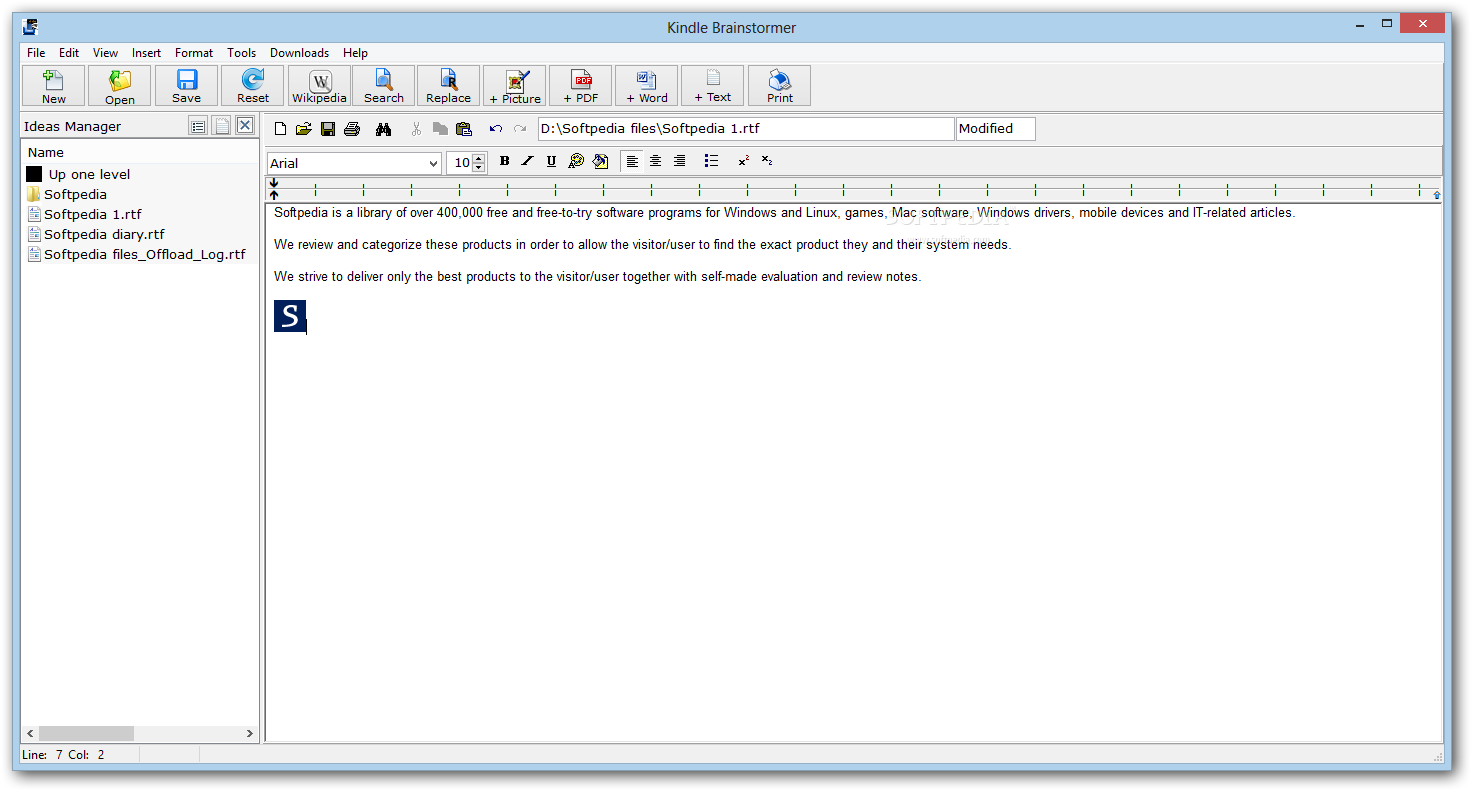This screenshot has height=791, width=1472.
Task: Click small open-folder icon beside path field
Action: pyautogui.click(x=304, y=129)
